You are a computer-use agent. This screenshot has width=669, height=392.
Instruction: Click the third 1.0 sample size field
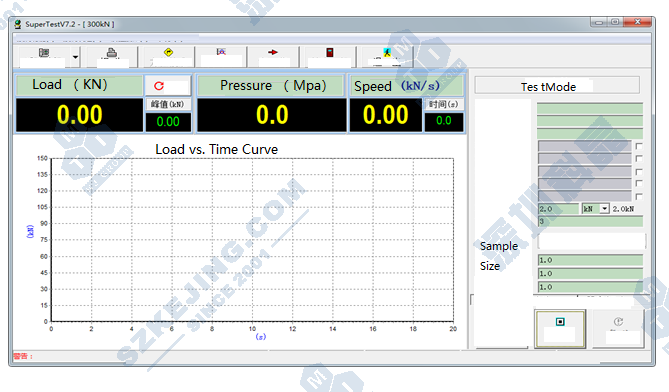tap(590, 287)
